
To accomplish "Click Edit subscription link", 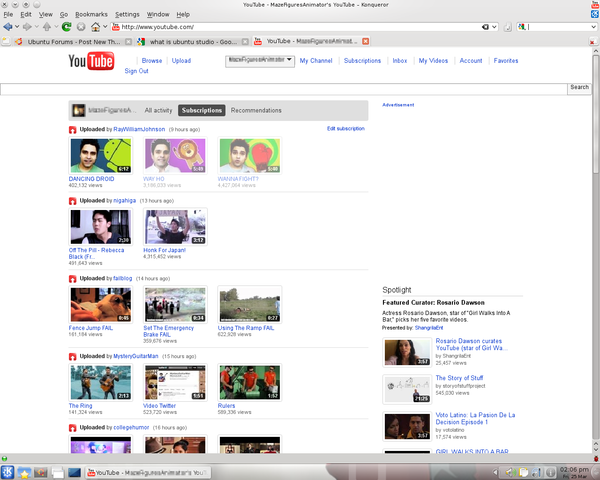I will click(346, 129).
